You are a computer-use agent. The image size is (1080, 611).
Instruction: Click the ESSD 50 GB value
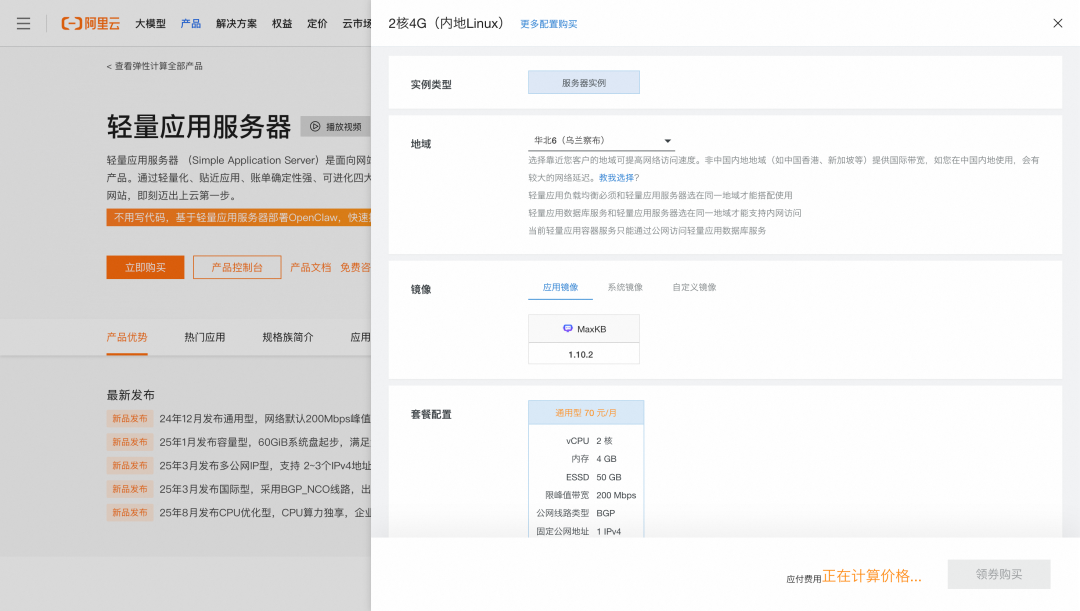click(609, 477)
